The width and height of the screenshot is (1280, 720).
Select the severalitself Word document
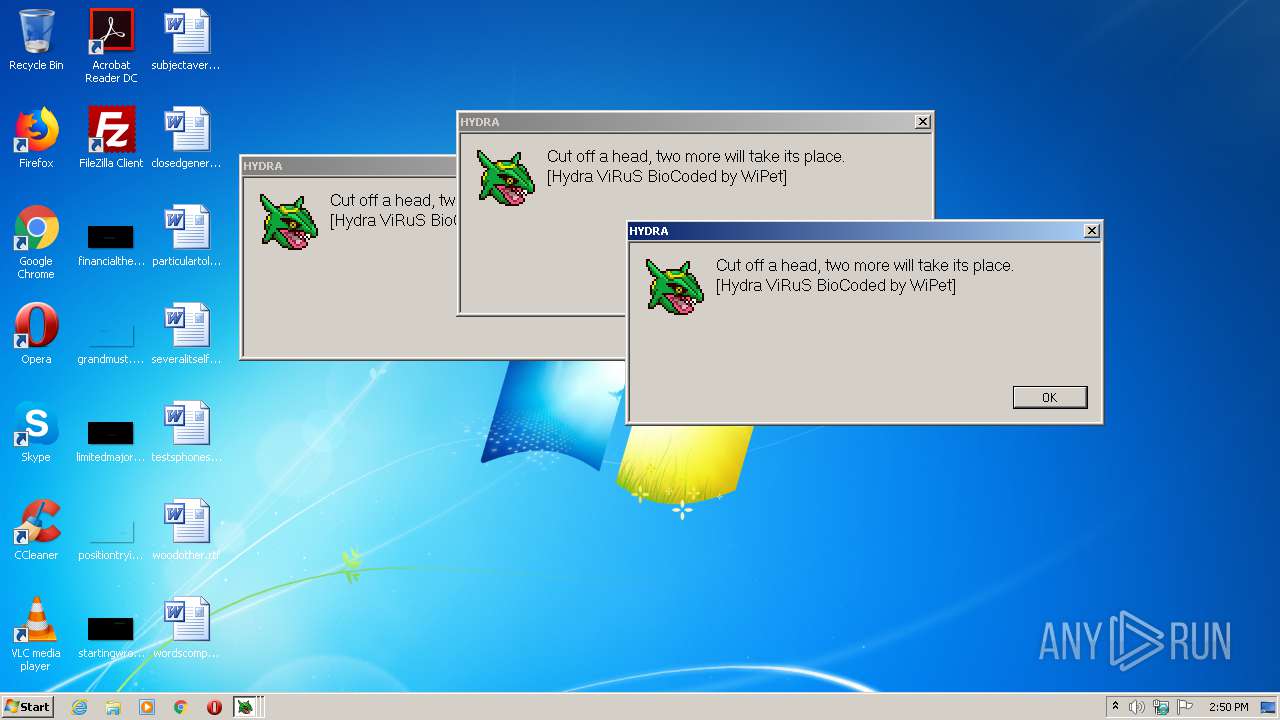186,334
